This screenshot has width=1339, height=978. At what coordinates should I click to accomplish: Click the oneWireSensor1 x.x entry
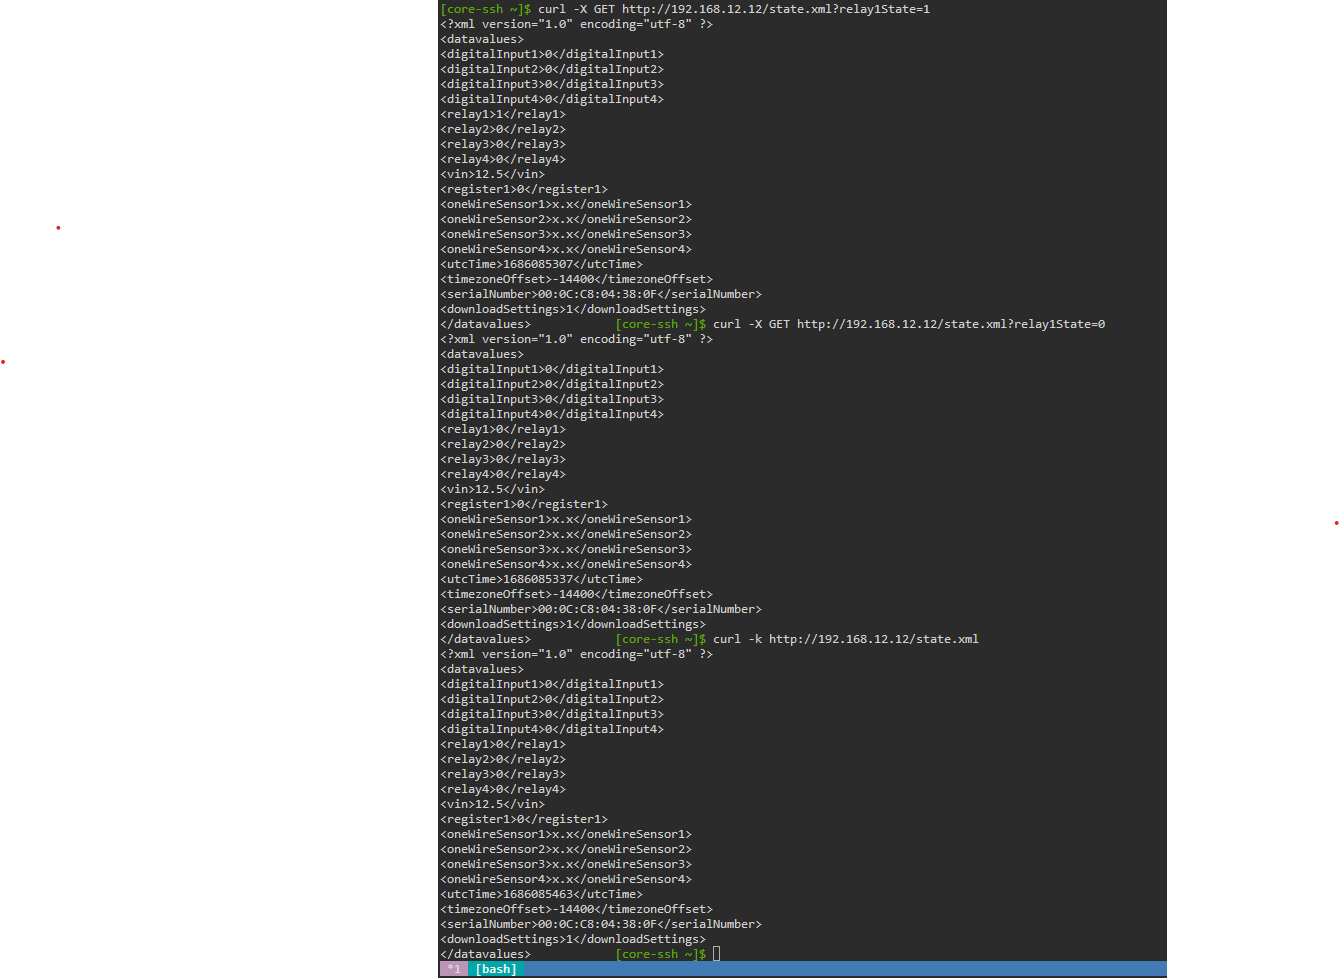pyautogui.click(x=565, y=833)
